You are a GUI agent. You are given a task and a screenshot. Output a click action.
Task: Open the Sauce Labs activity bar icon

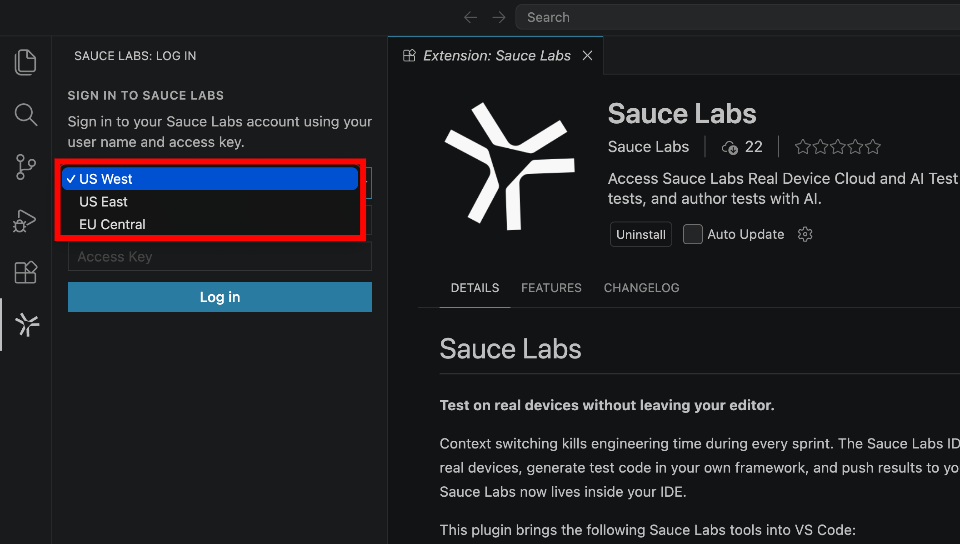point(27,325)
